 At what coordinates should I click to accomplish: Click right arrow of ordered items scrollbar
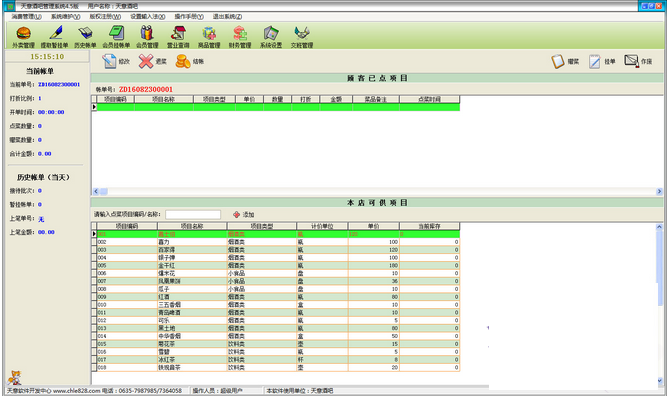coord(659,191)
